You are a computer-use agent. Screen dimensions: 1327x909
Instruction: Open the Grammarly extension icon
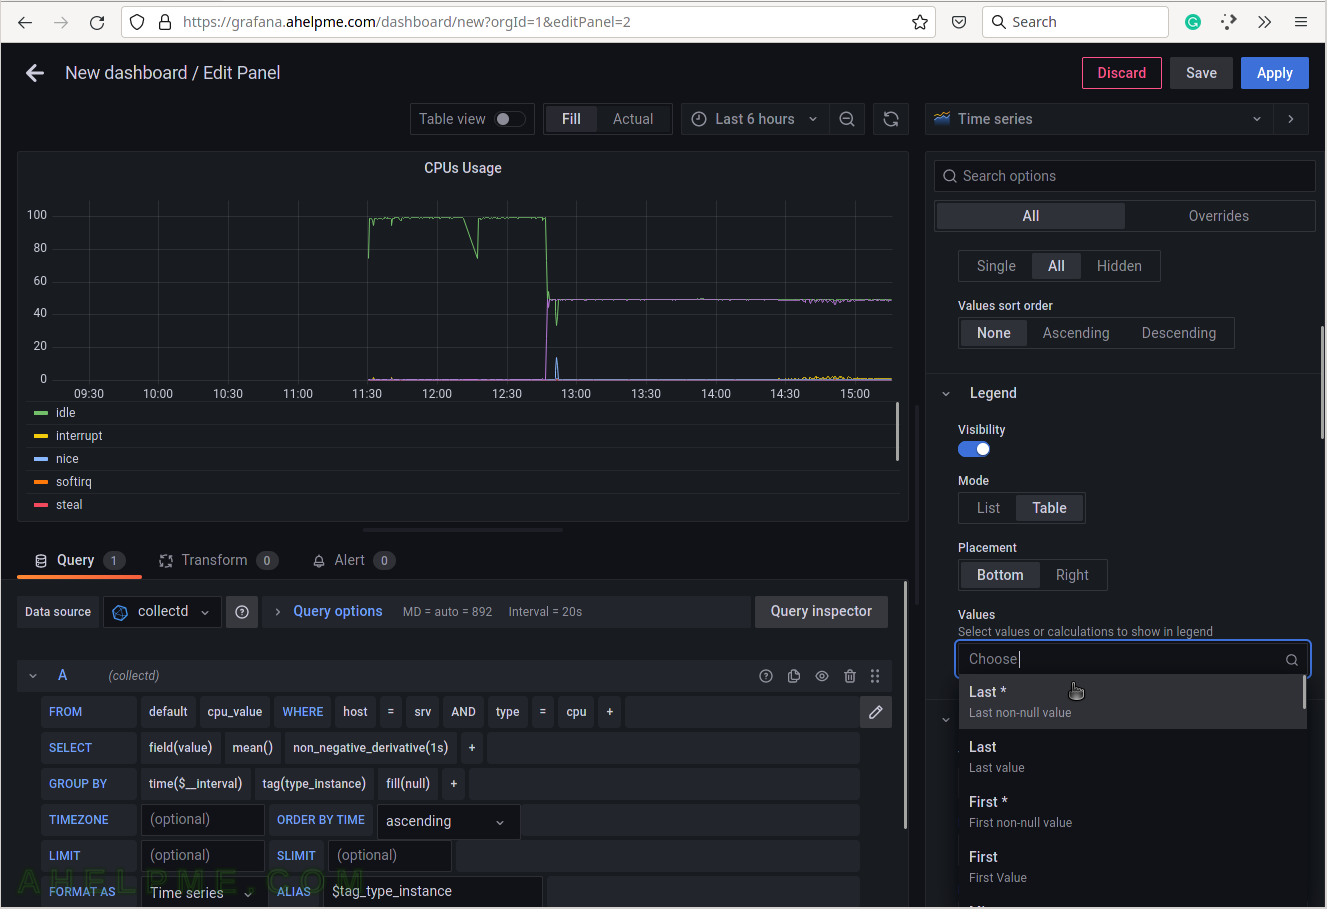click(1193, 22)
